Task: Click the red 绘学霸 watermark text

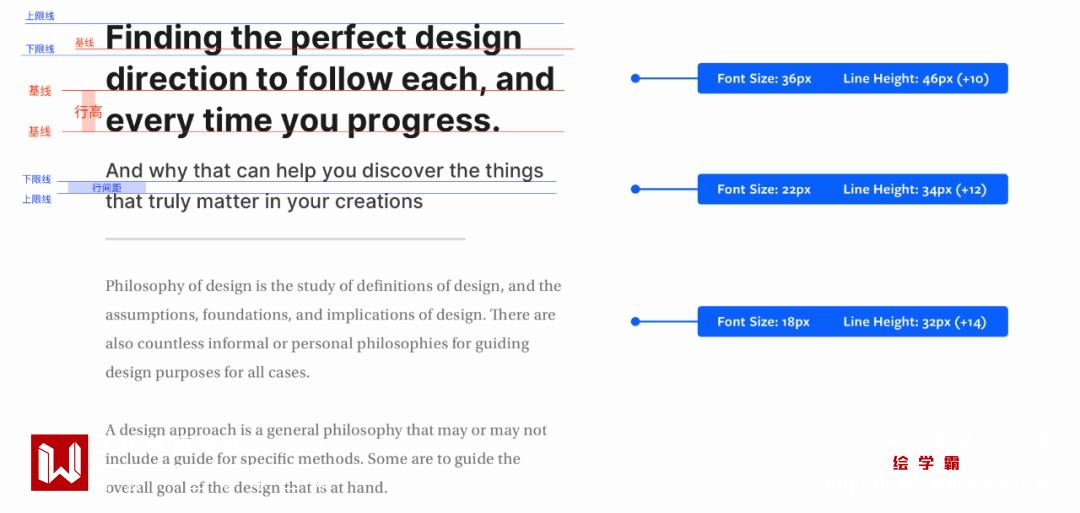Action: click(x=926, y=463)
